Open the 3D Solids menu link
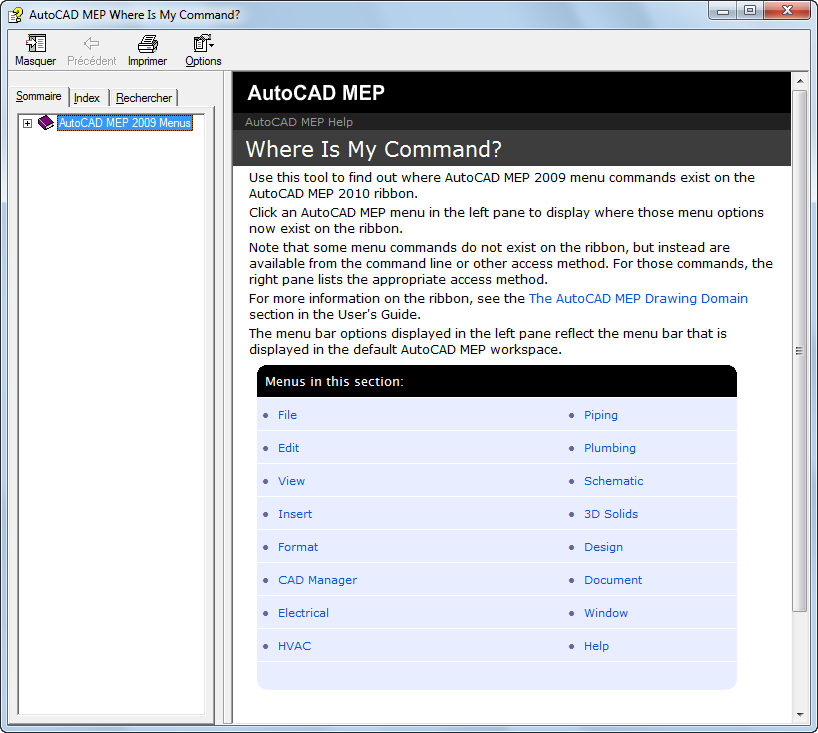Screen dimensions: 818x733 click(x=611, y=514)
